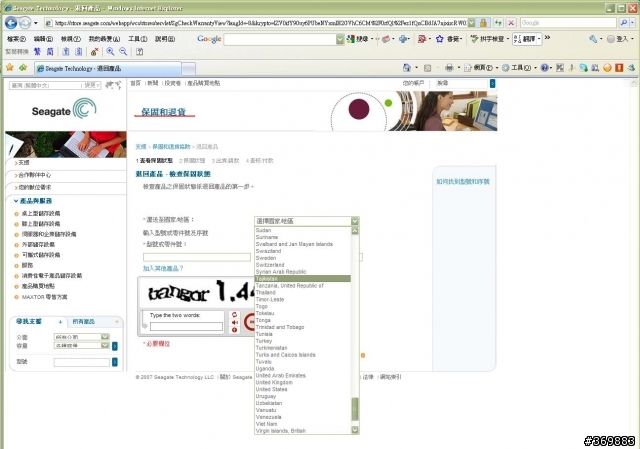Select United Kingdom in the country list
The height and width of the screenshot is (449, 640).
(302, 382)
